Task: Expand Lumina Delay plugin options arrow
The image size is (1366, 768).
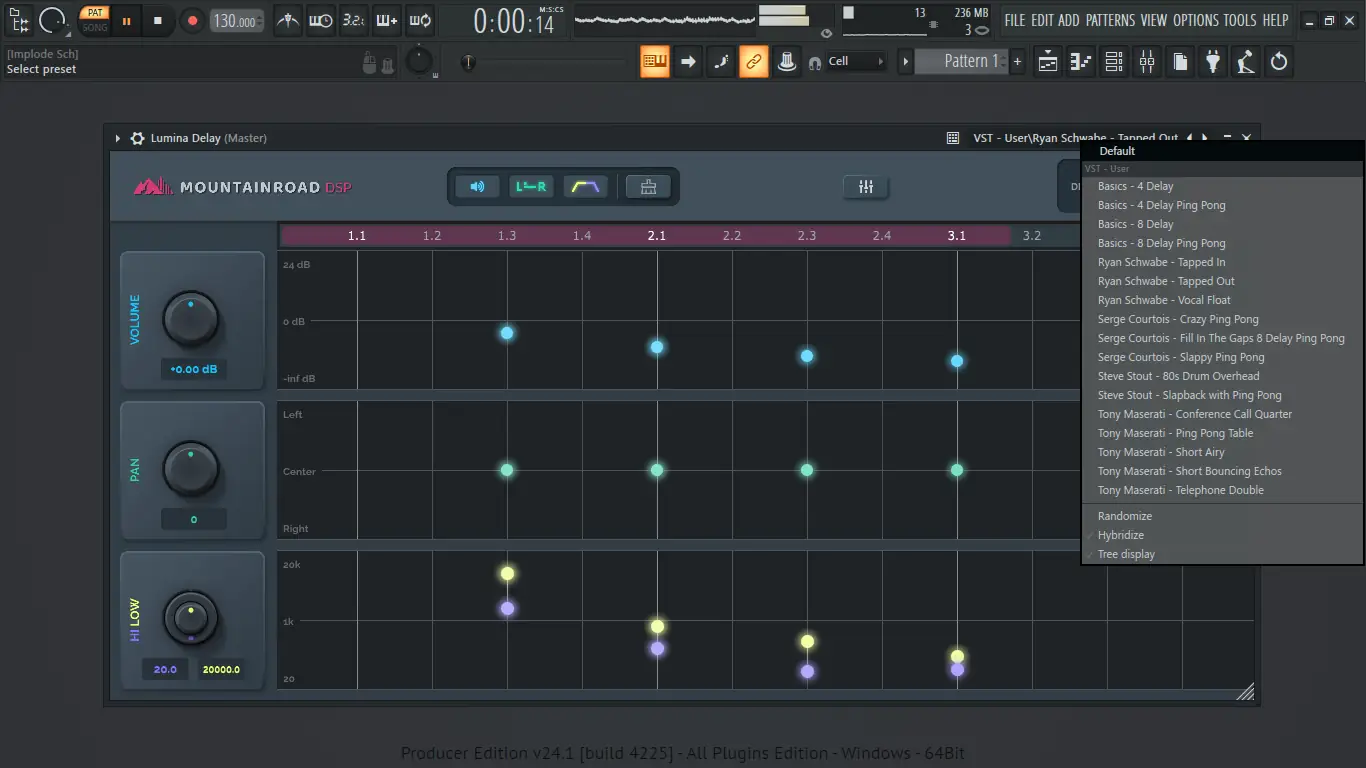Action: tap(118, 138)
